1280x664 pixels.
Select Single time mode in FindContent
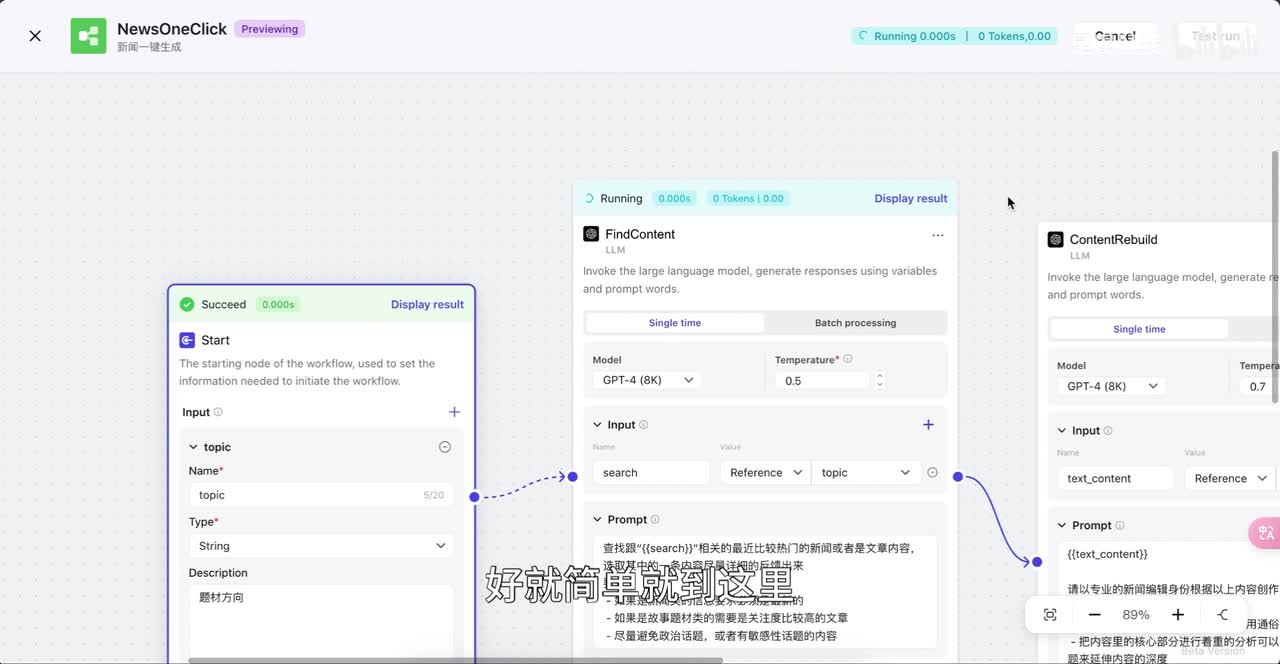(x=675, y=323)
